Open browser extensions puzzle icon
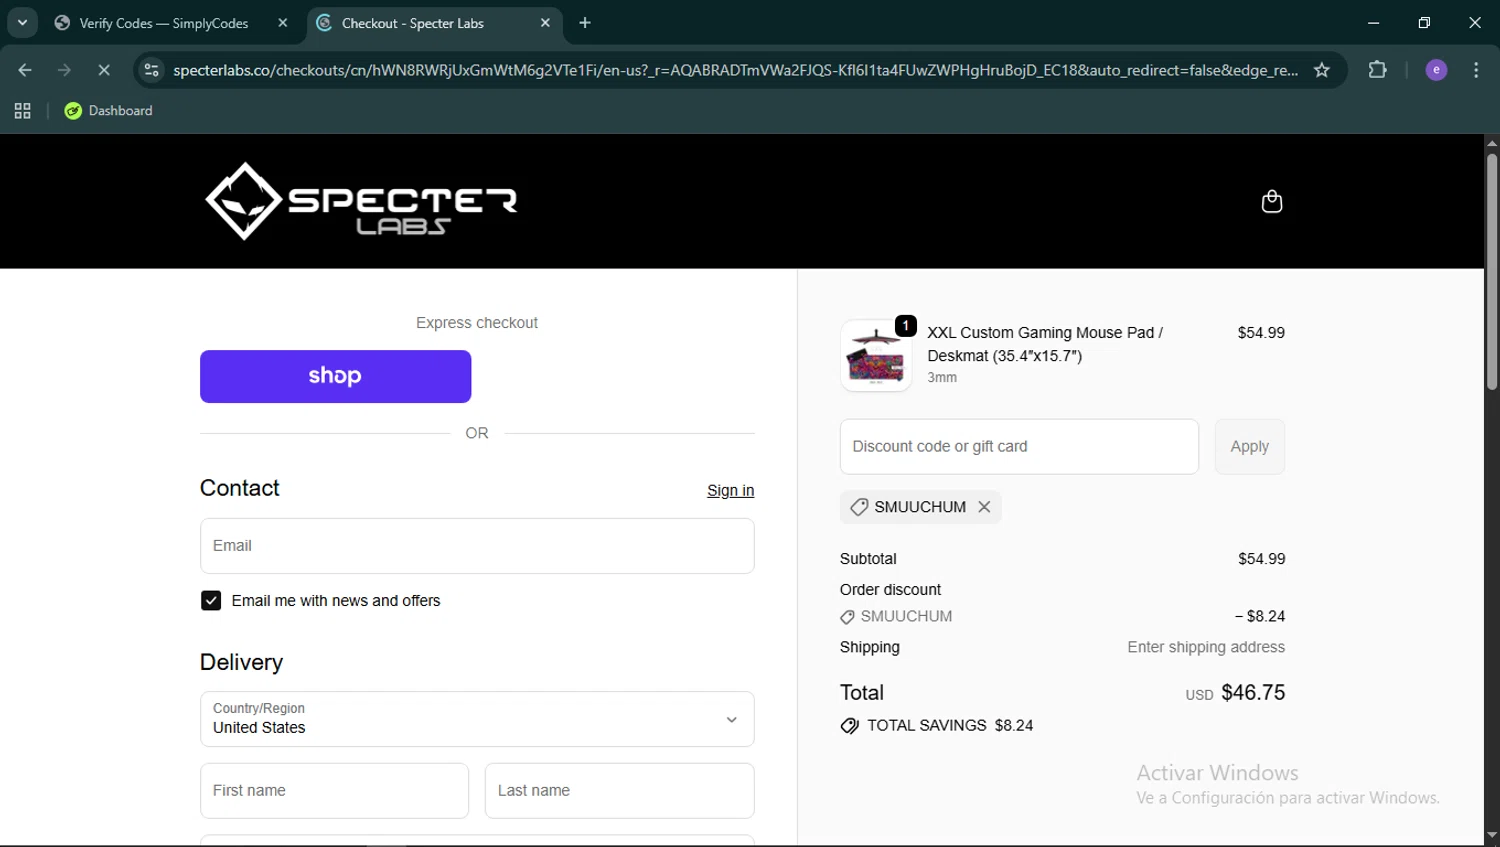This screenshot has width=1500, height=847. [x=1378, y=70]
